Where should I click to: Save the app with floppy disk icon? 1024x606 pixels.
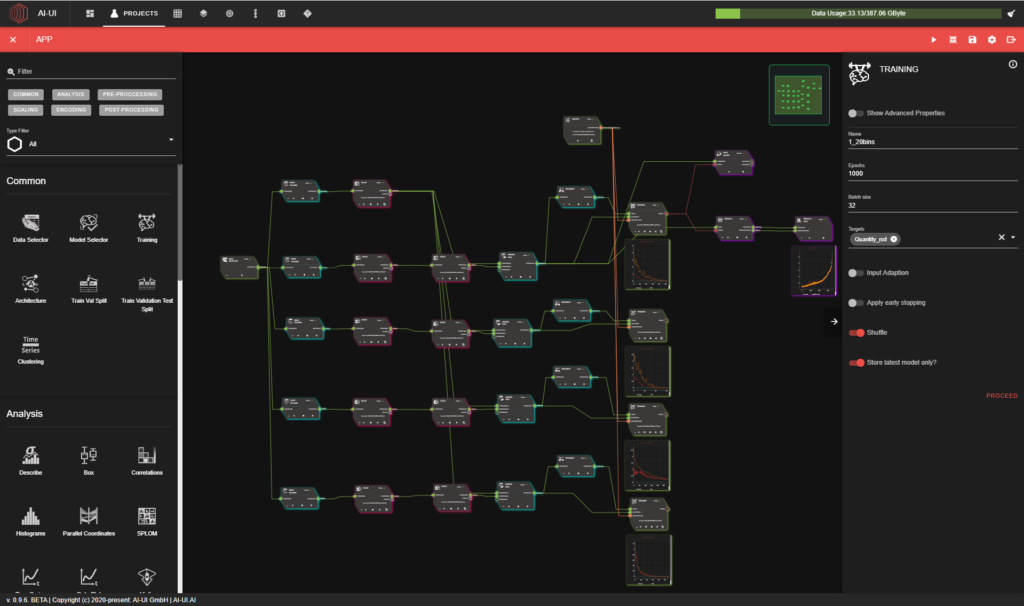tap(972, 40)
